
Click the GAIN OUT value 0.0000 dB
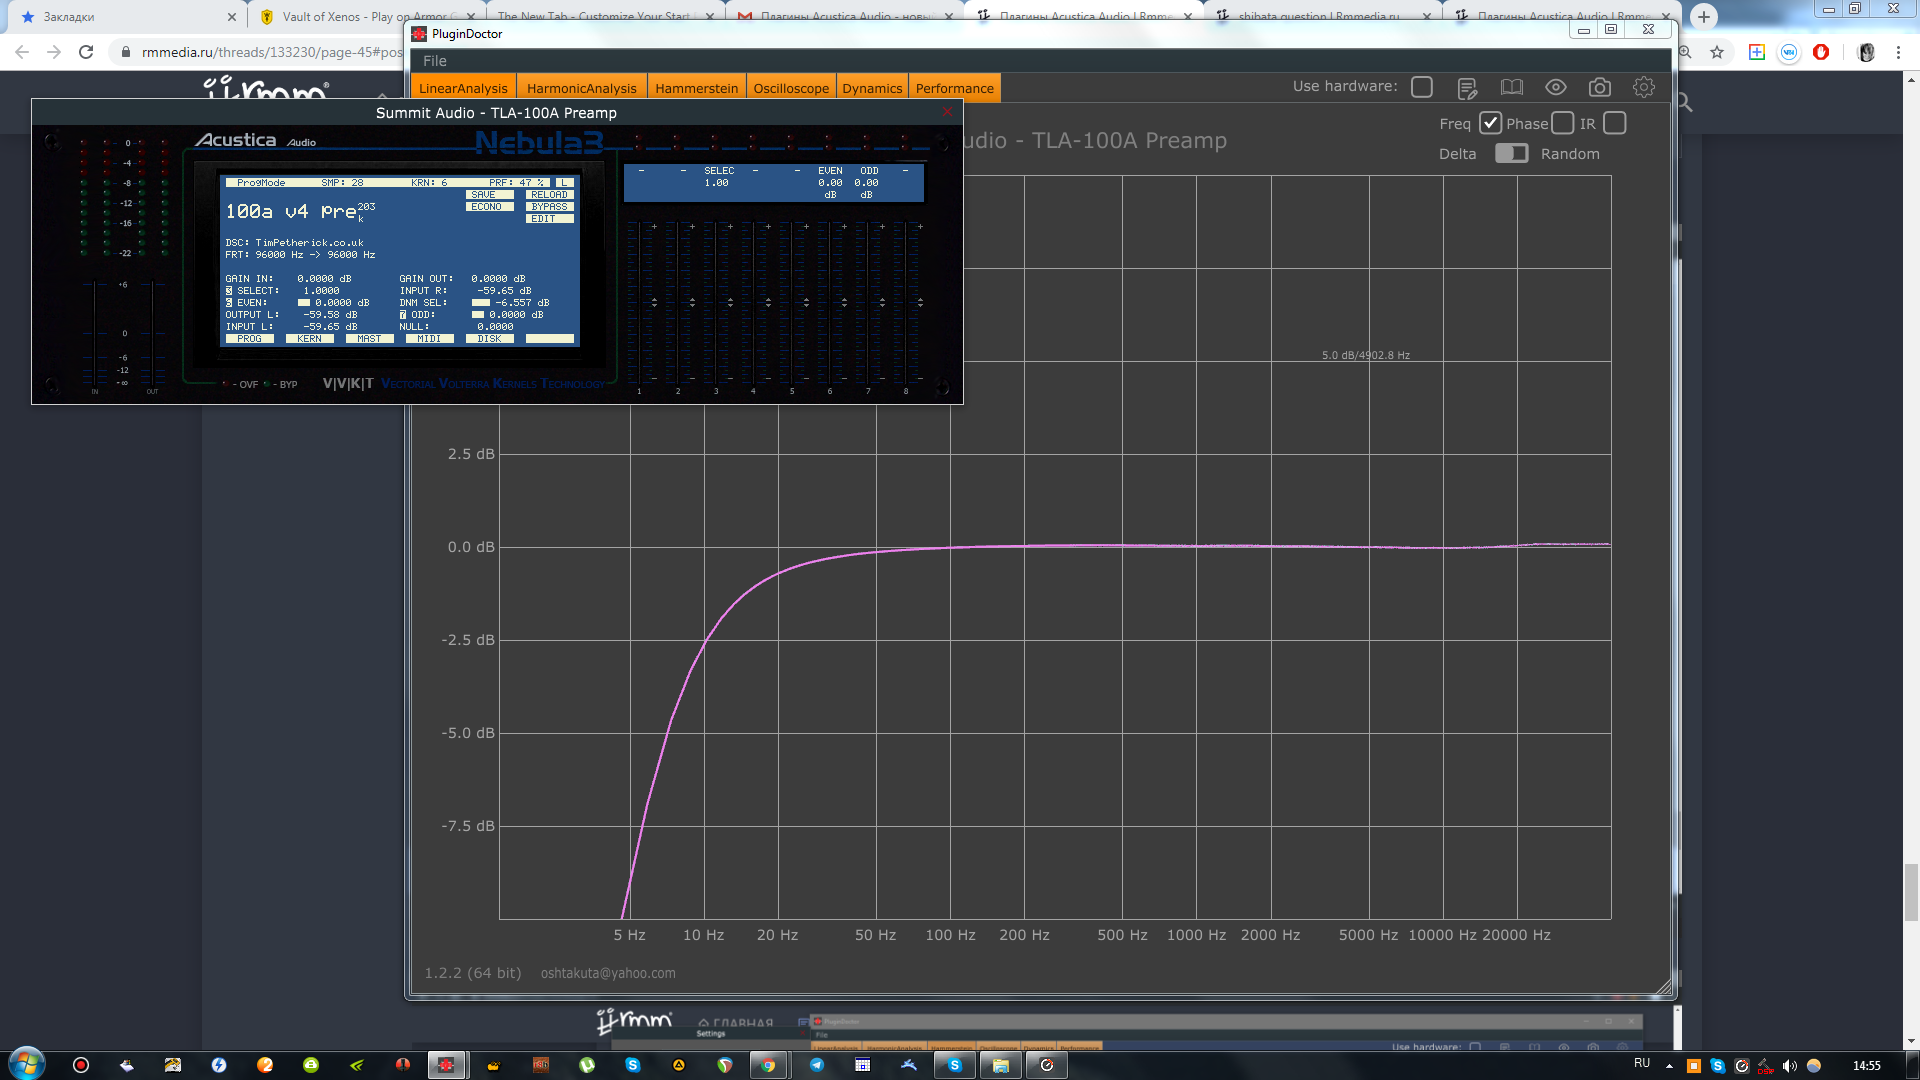pyautogui.click(x=498, y=279)
